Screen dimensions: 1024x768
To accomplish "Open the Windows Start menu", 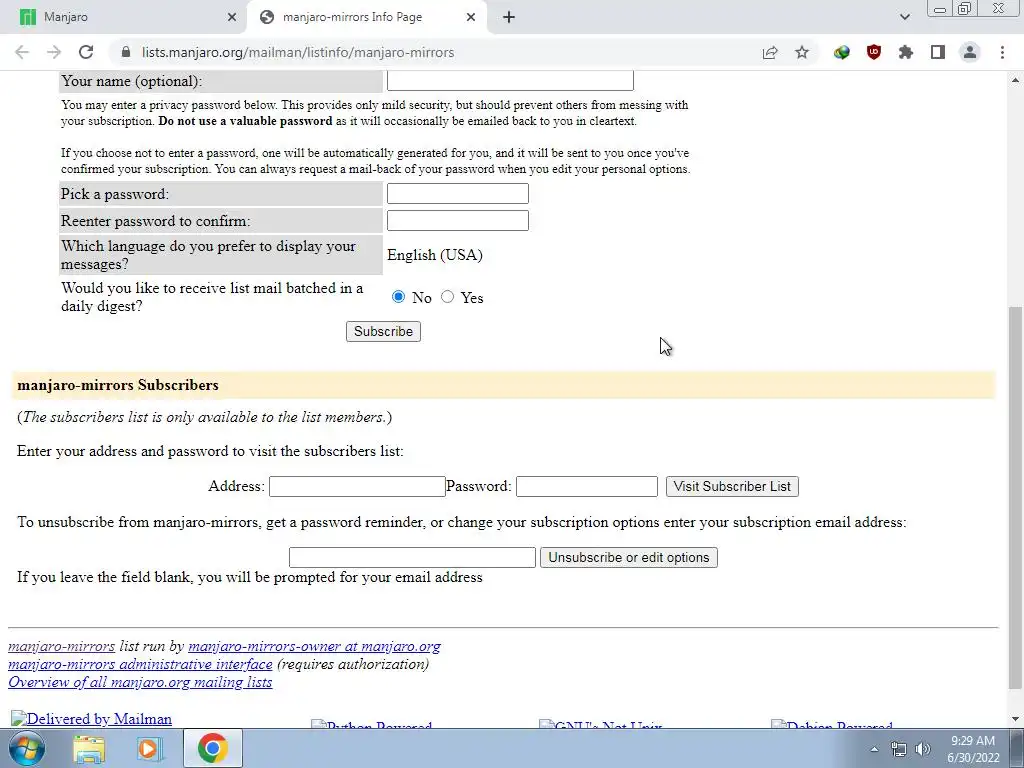I will click(27, 748).
